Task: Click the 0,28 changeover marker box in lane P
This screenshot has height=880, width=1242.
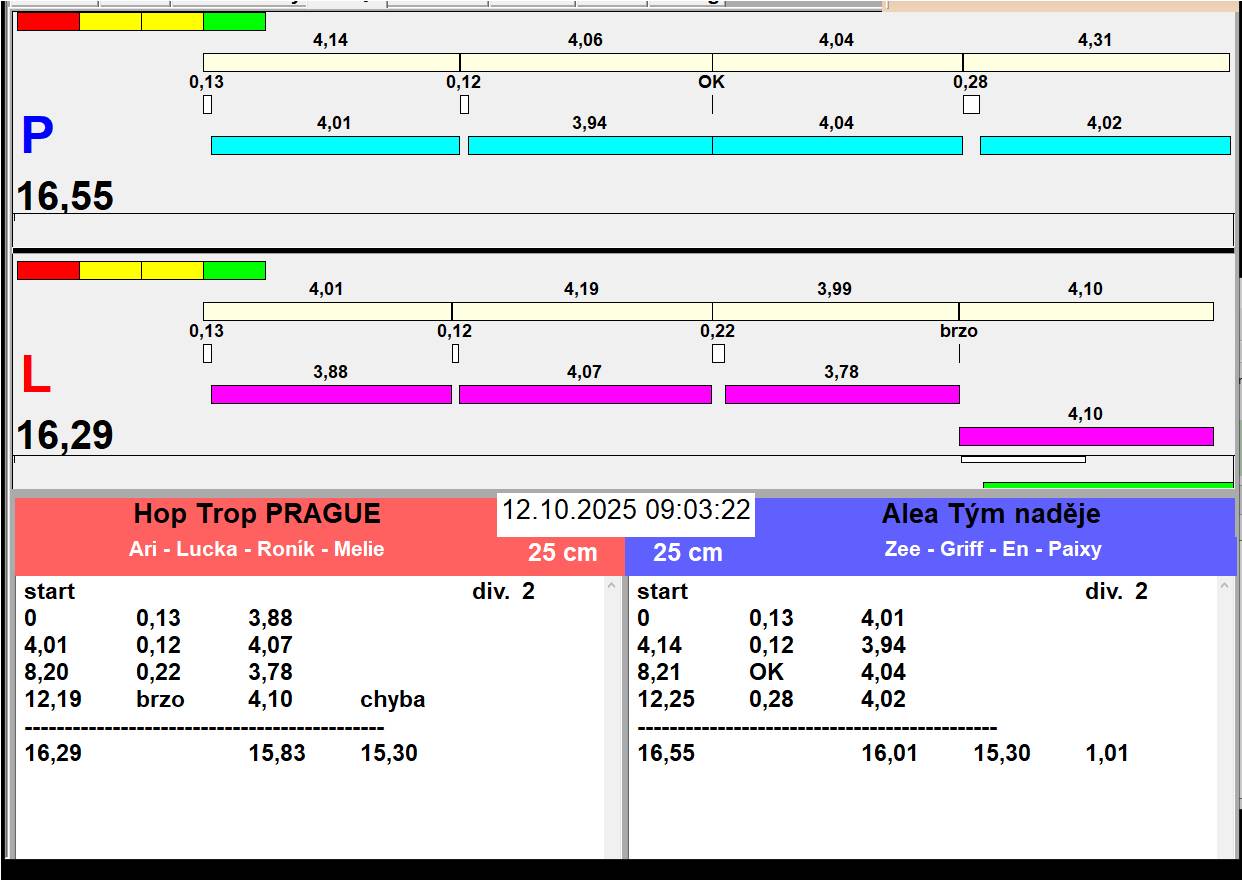Action: 971,104
